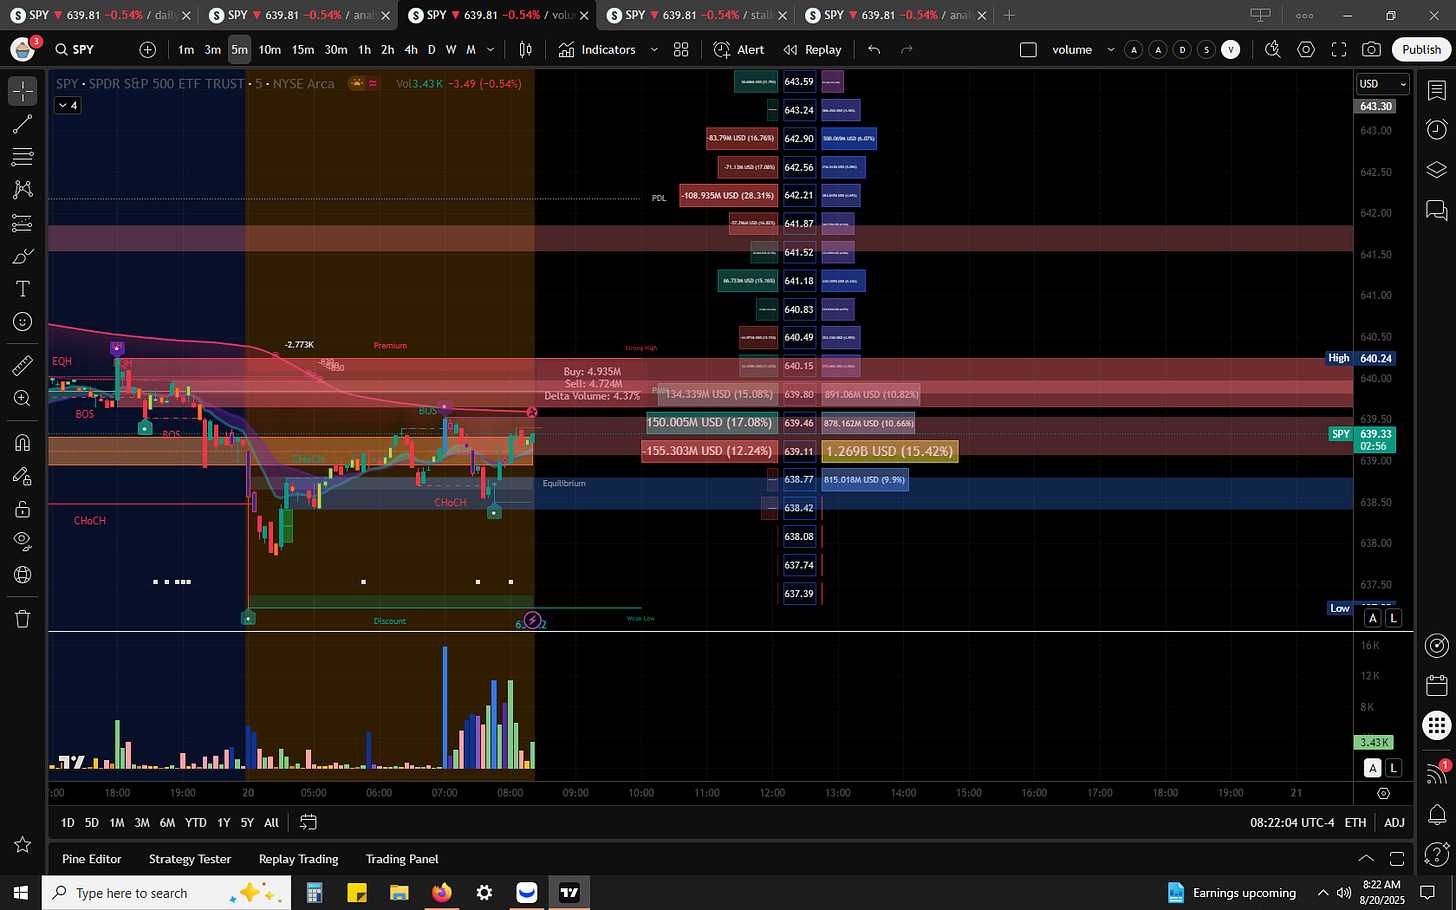
Task: Set range to 1D
Action: point(68,822)
